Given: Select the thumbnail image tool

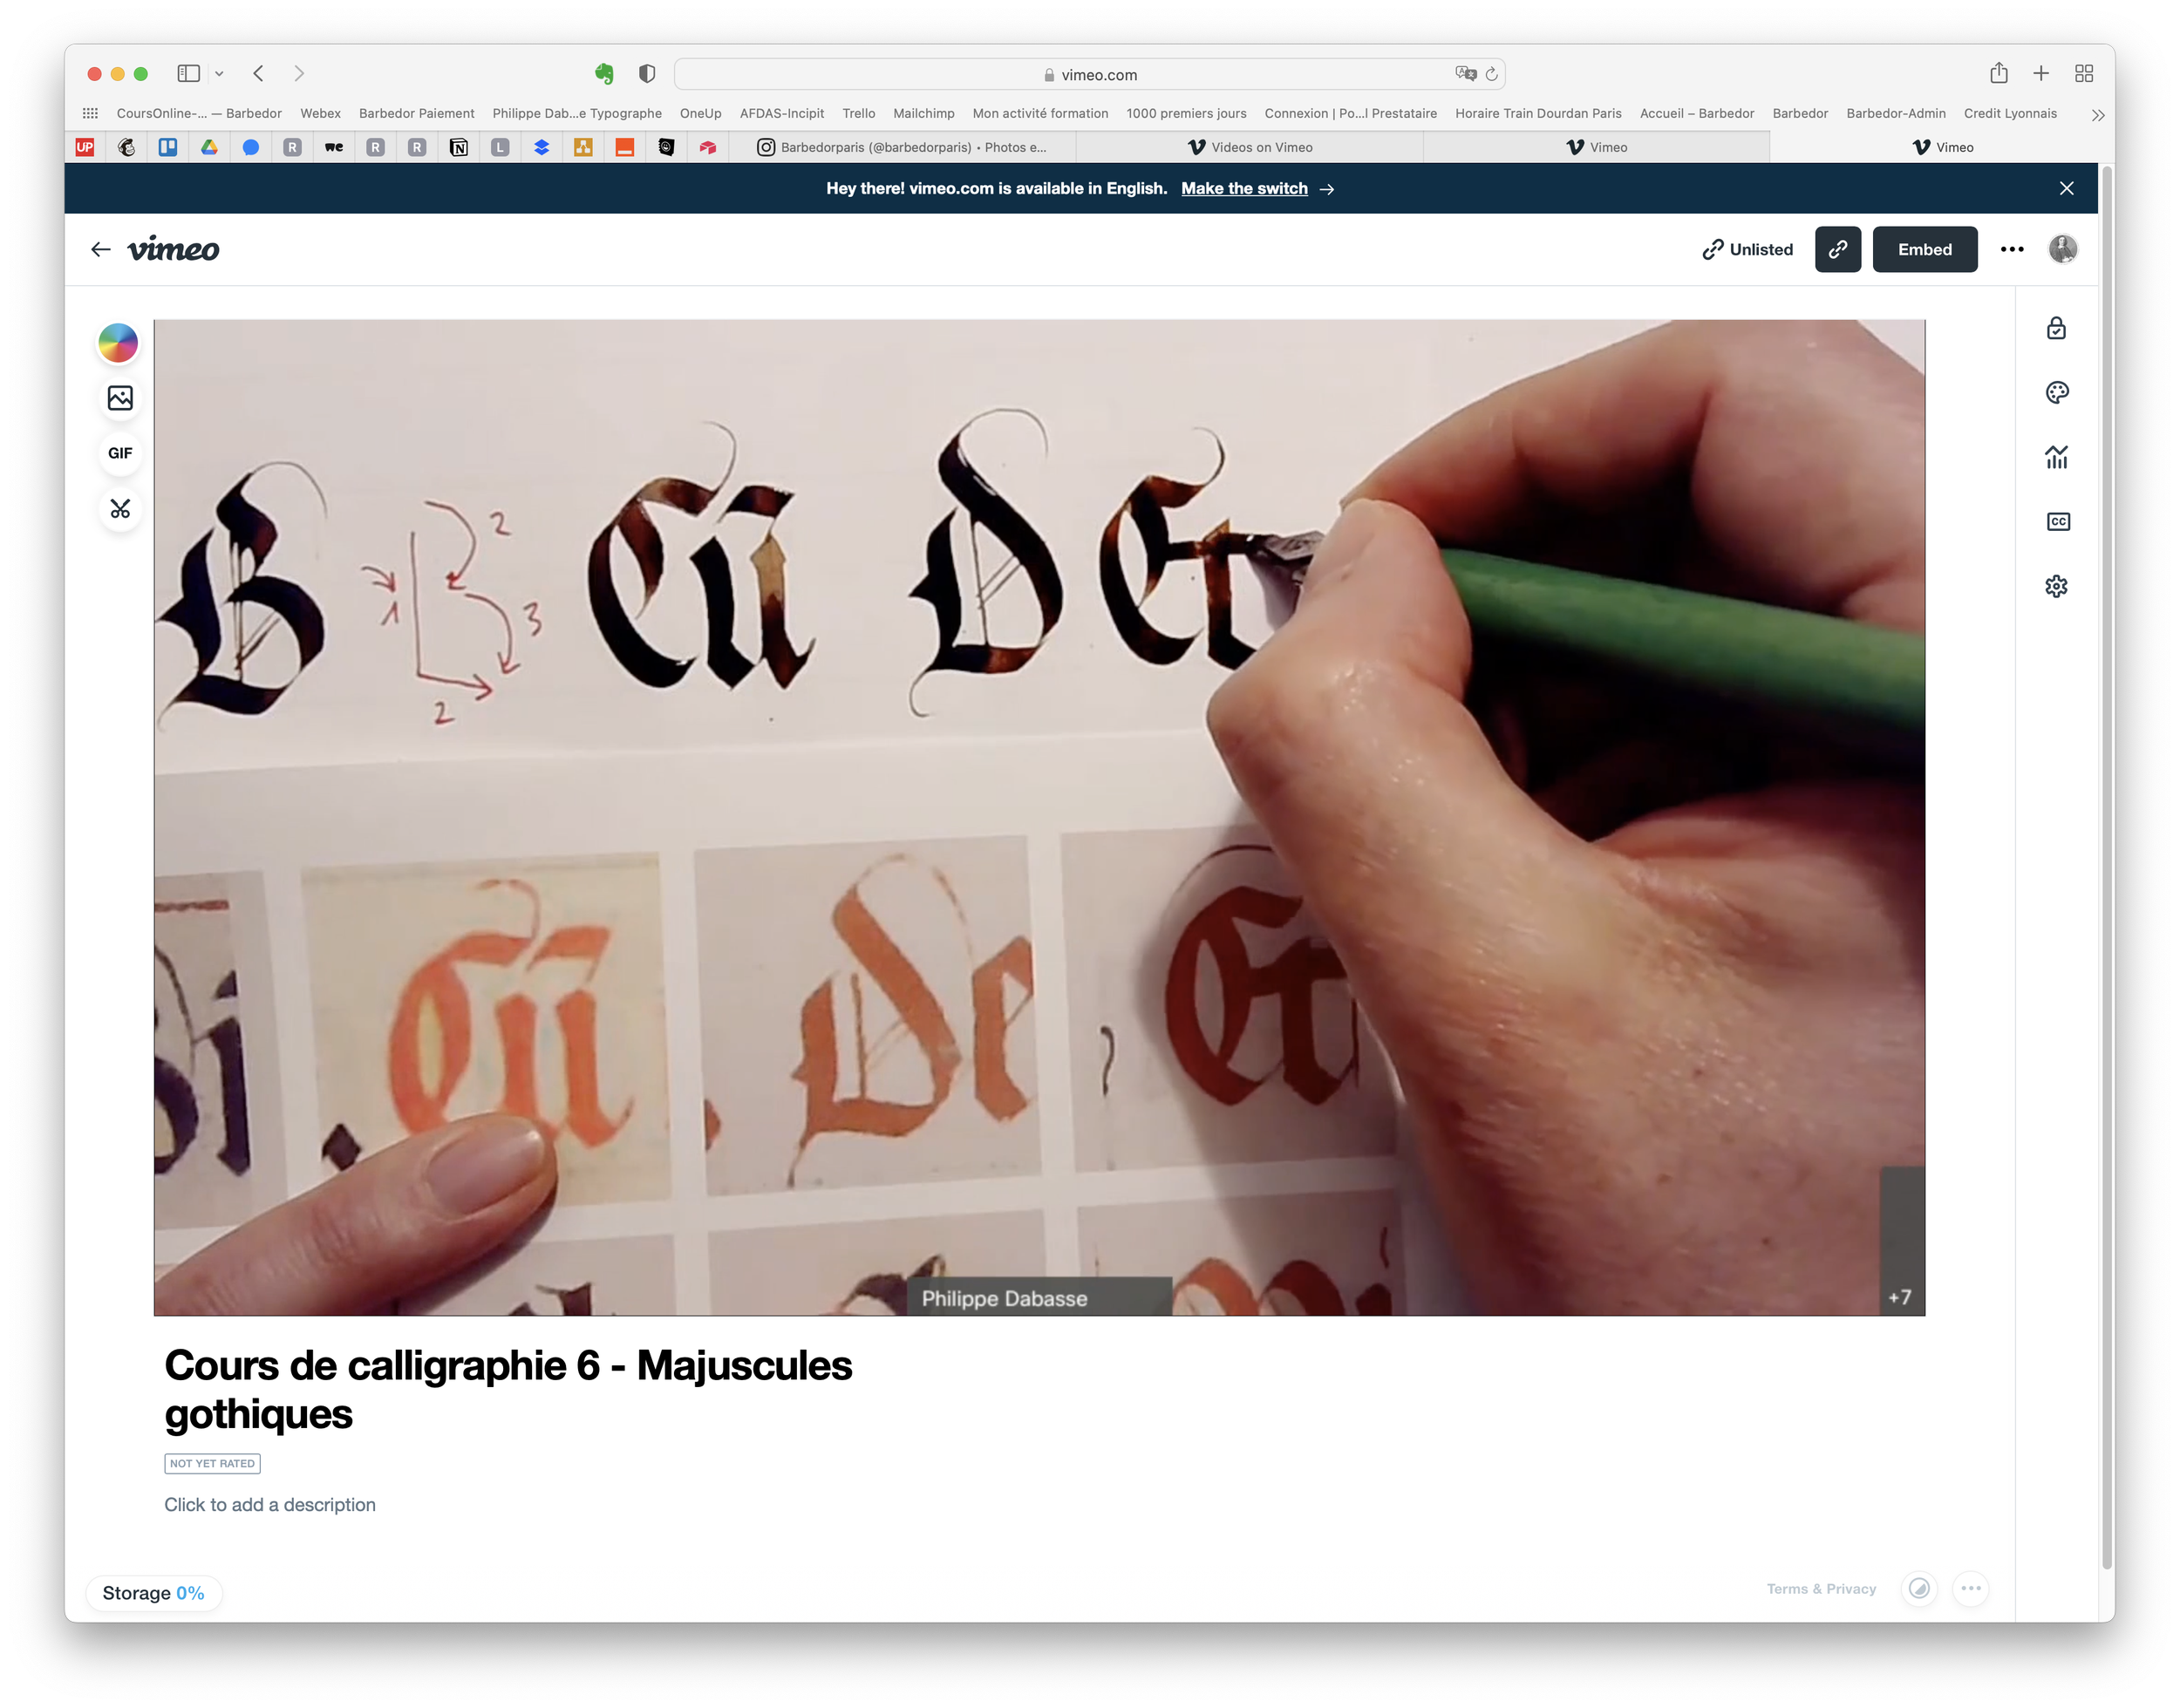Looking at the screenshot, I should point(119,398).
